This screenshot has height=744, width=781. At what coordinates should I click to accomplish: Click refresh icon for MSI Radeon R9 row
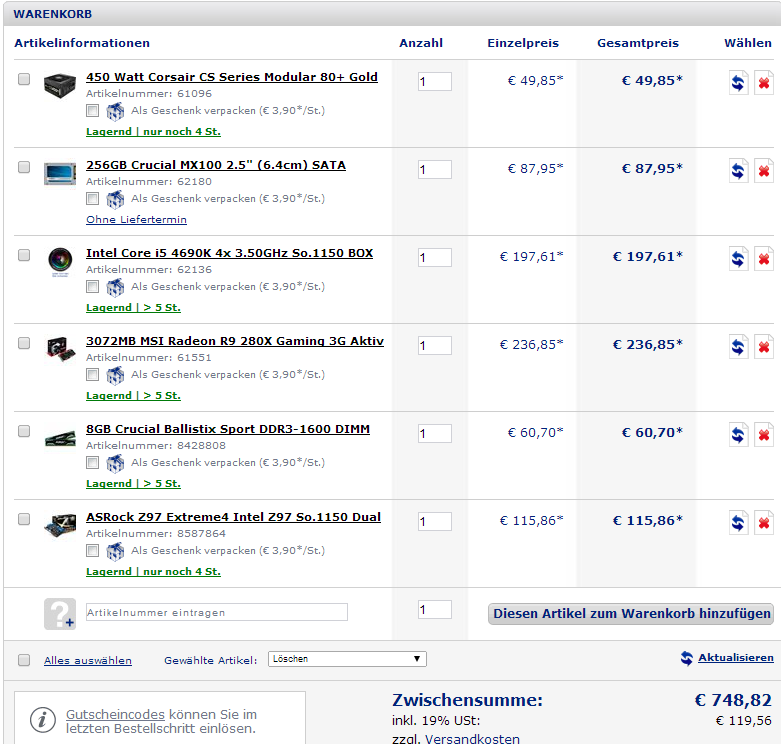(x=738, y=347)
